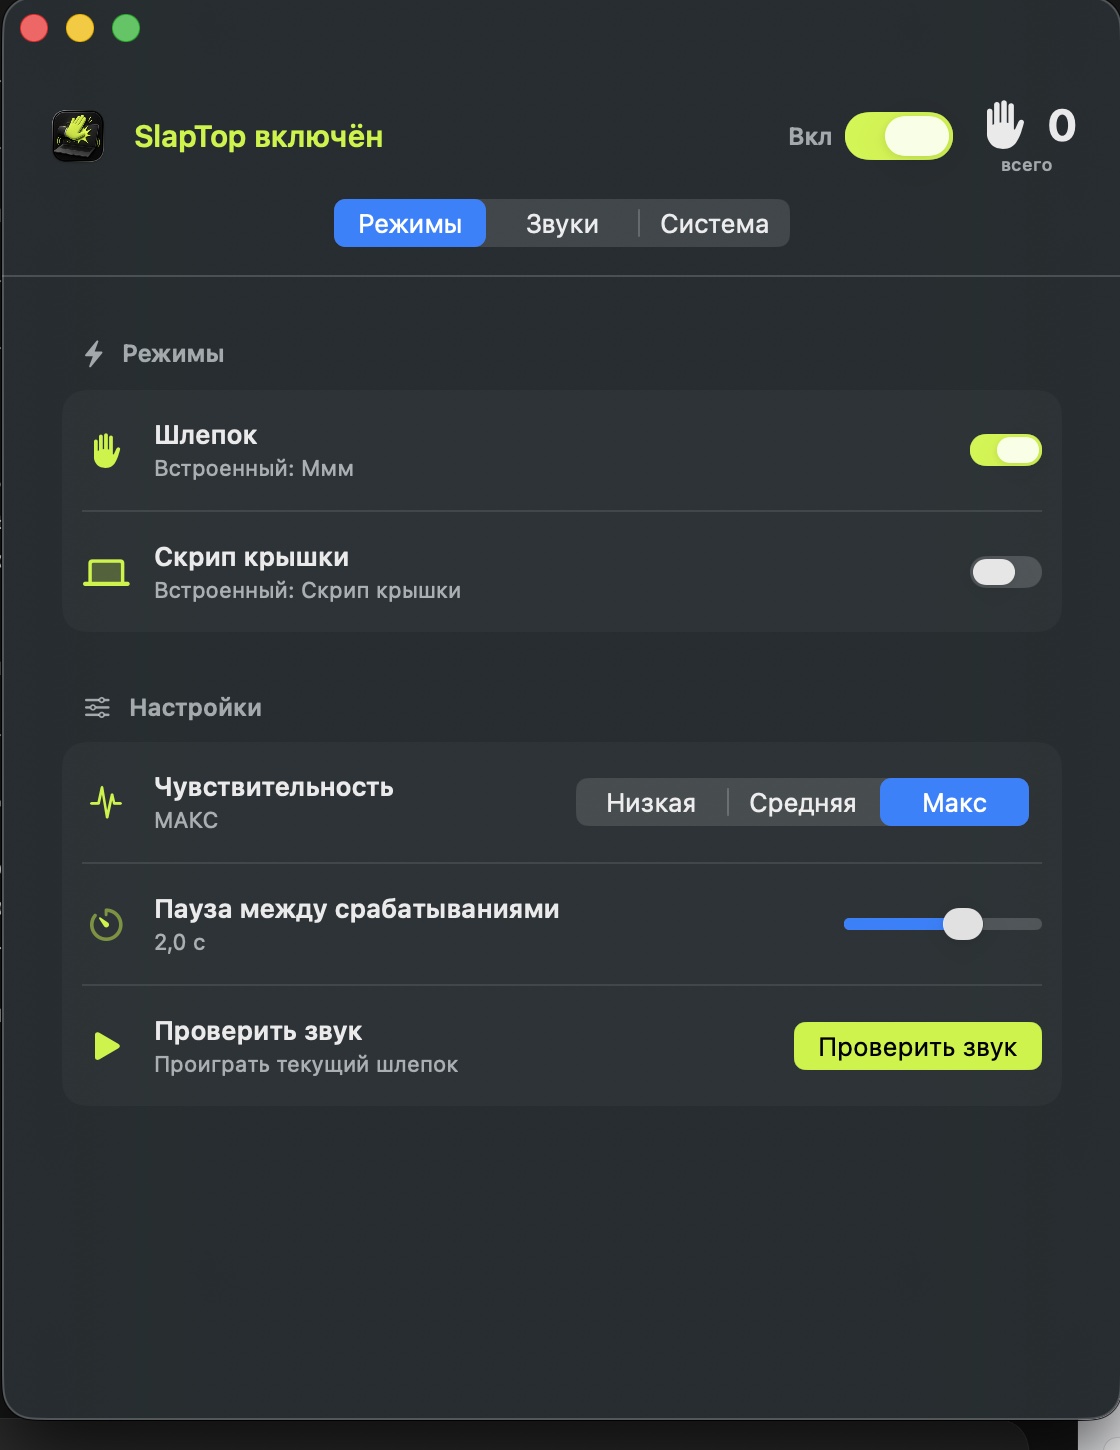Disable the Шлепок mode toggle
Image resolution: width=1120 pixels, height=1450 pixels.
1006,450
